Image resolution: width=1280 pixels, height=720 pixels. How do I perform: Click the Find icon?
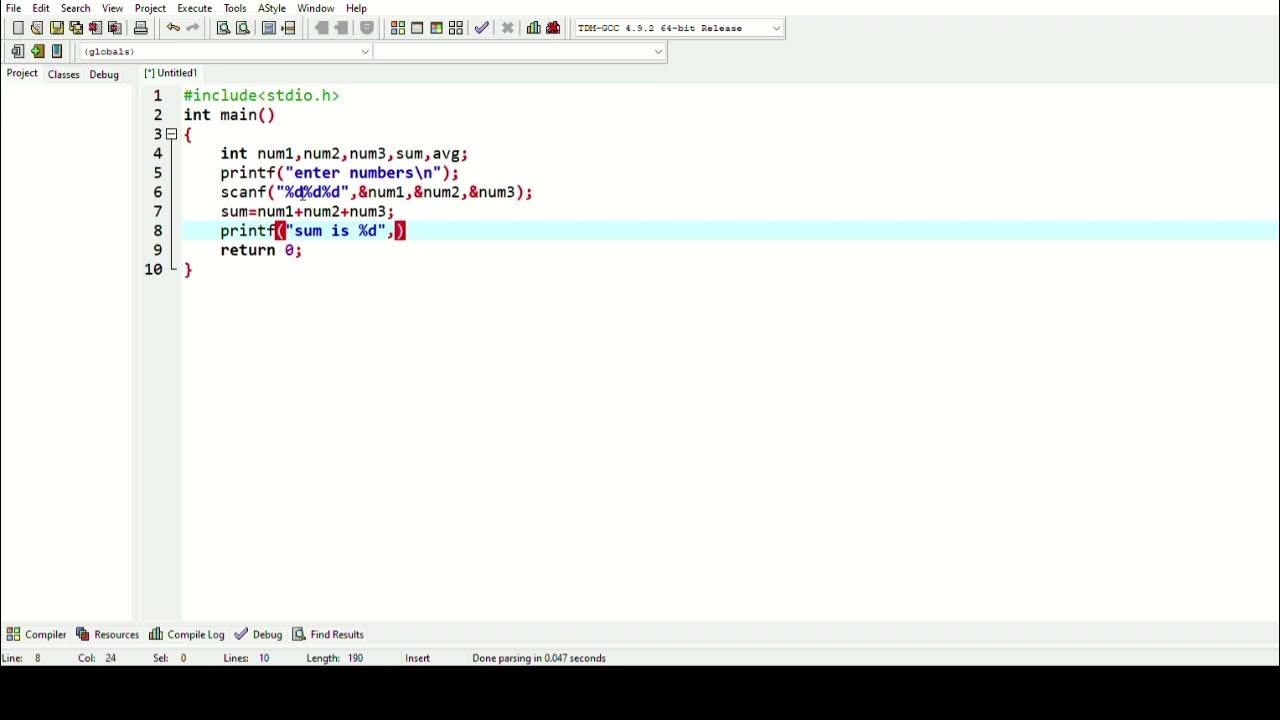click(x=223, y=28)
